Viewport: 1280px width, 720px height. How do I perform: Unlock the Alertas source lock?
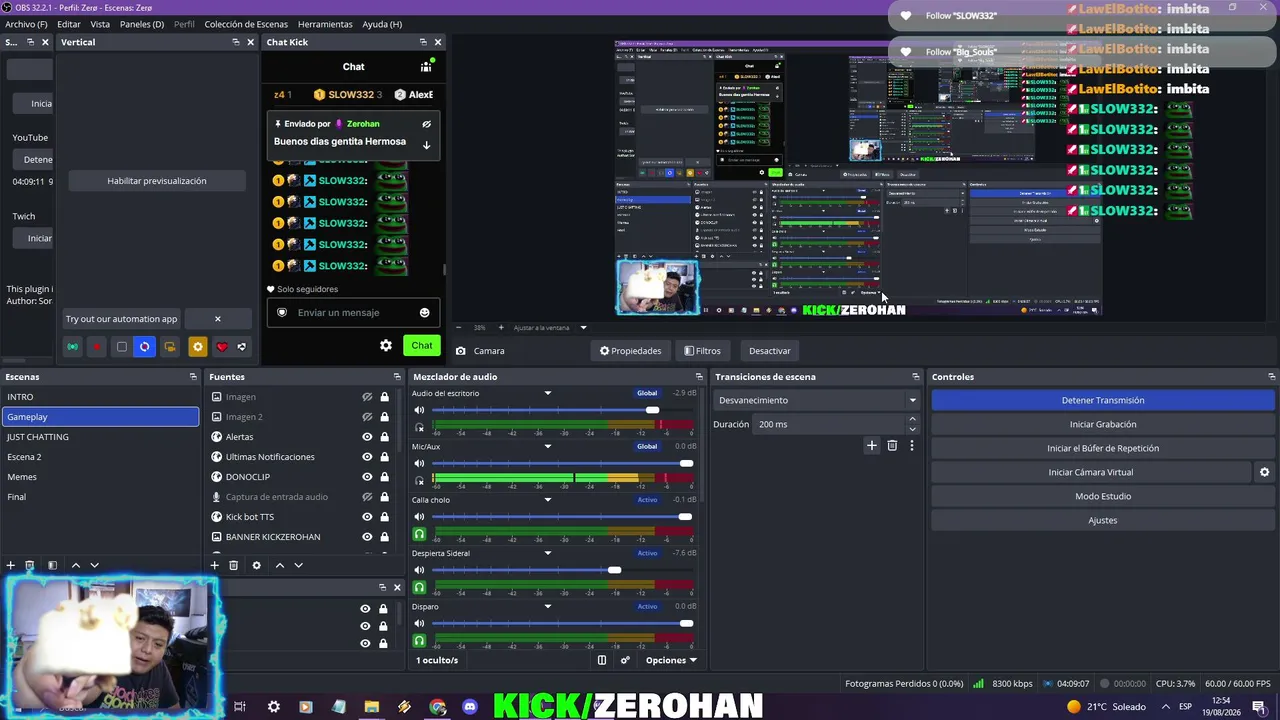tap(384, 437)
